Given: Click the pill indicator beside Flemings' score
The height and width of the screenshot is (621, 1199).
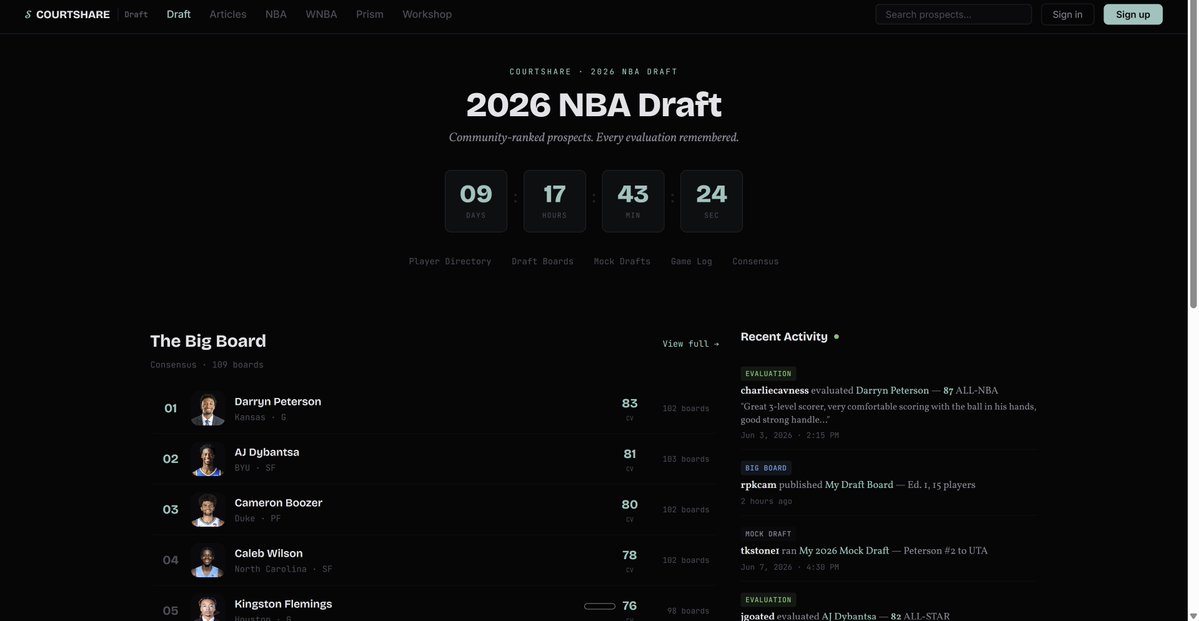Looking at the screenshot, I should click(600, 606).
